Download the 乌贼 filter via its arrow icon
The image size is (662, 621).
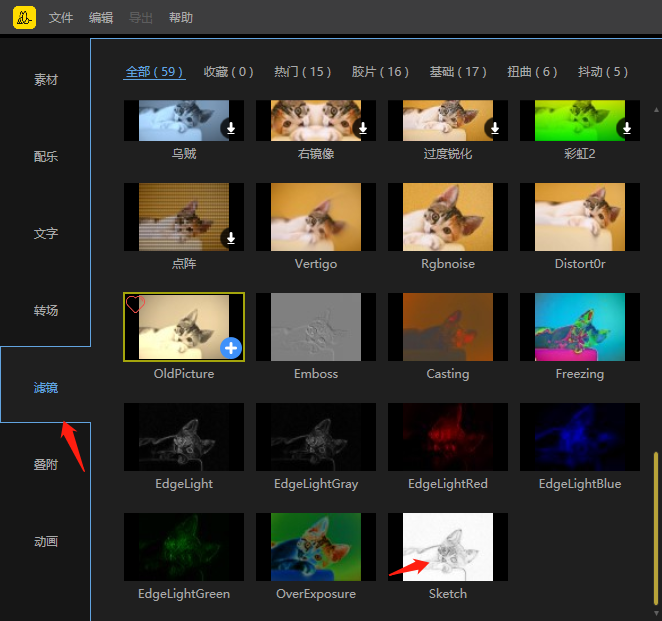[230, 128]
